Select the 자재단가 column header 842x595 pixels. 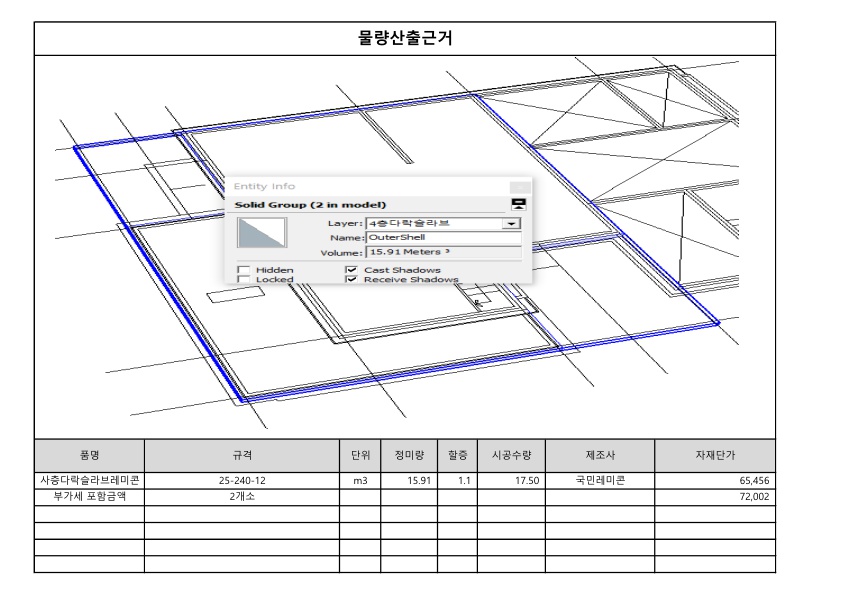715,455
